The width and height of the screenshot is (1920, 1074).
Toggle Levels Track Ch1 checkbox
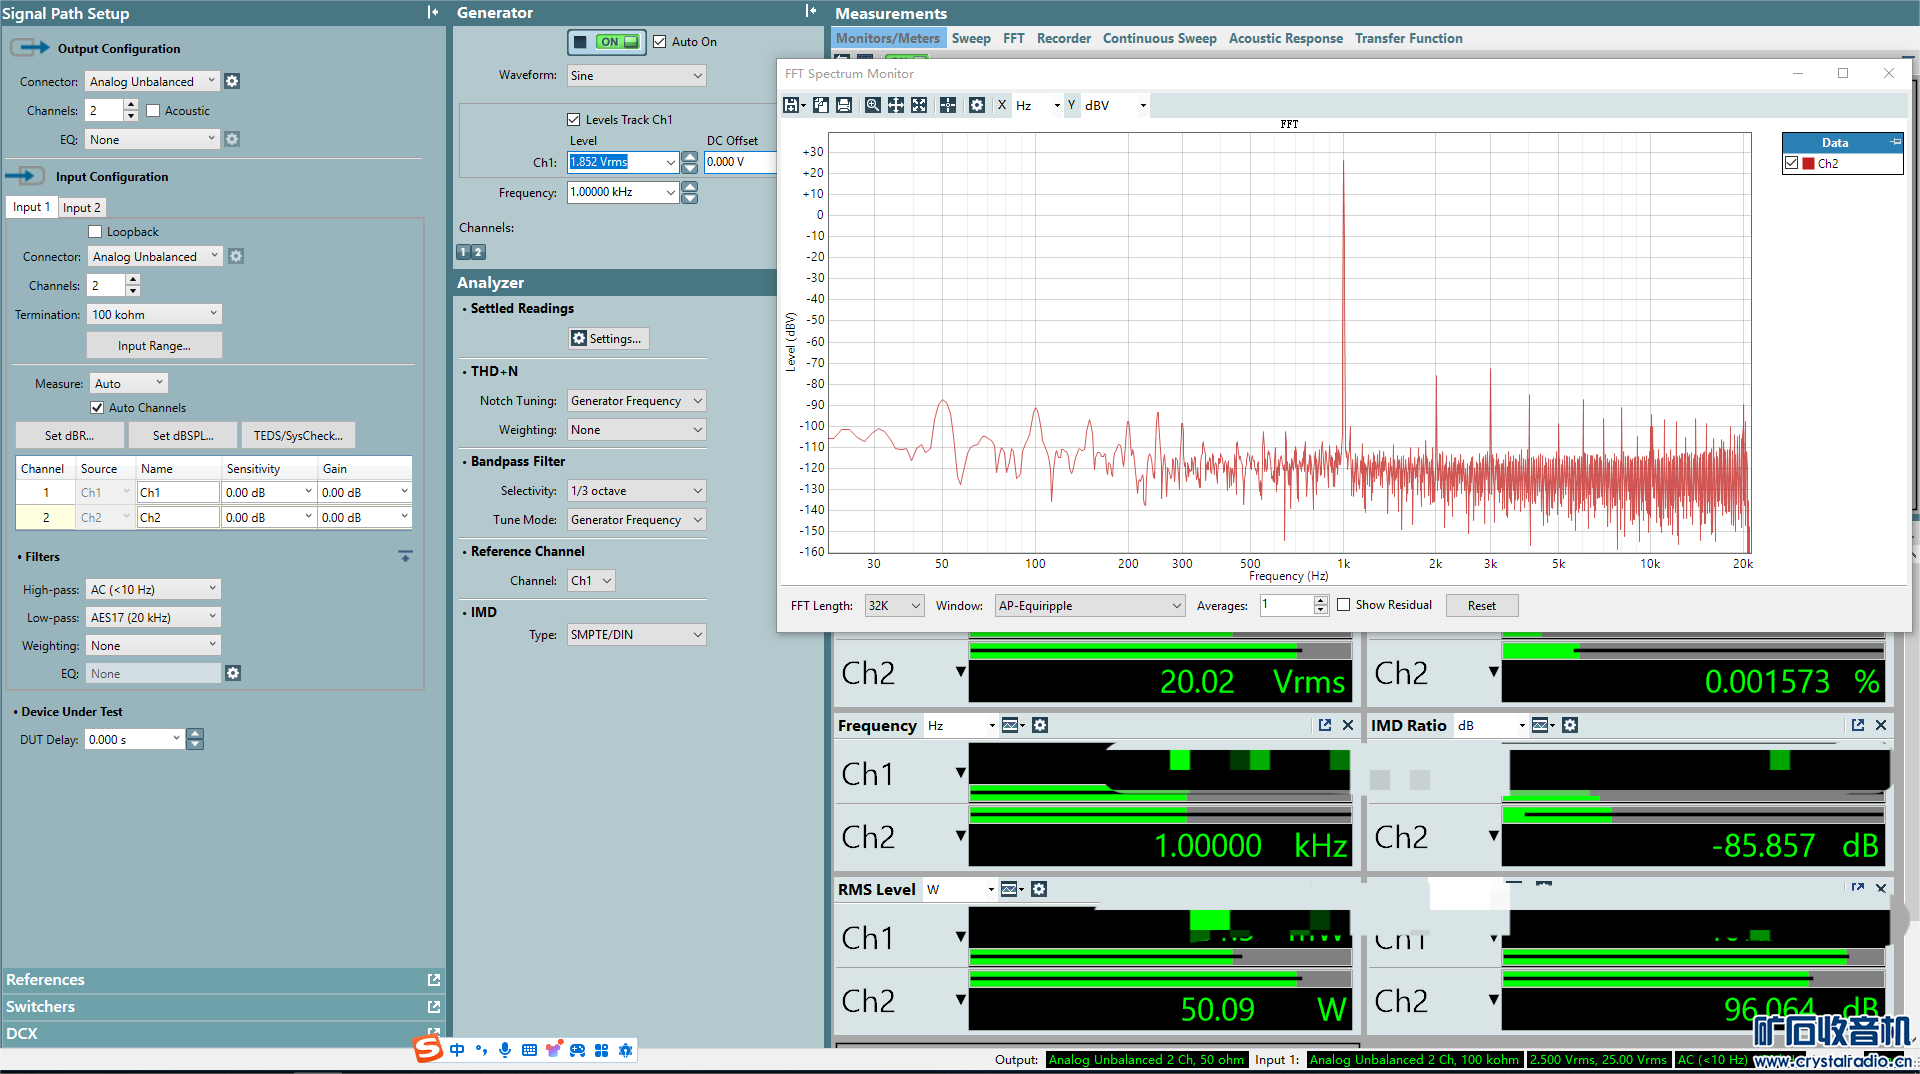click(574, 119)
